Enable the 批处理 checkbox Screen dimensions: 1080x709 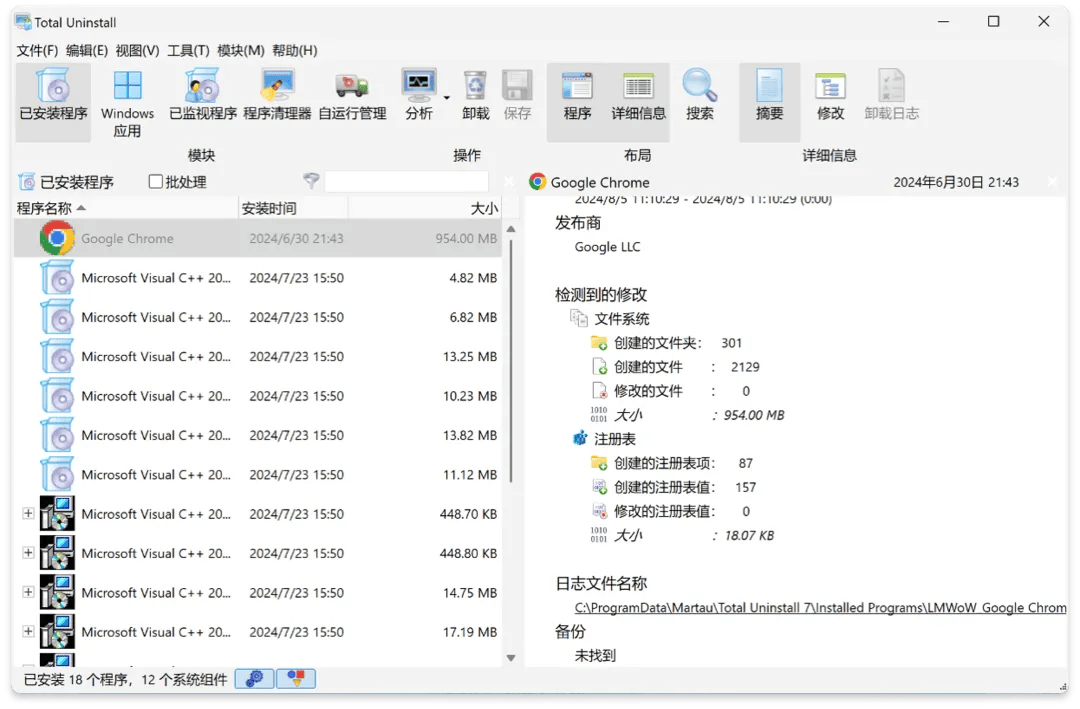tap(156, 182)
